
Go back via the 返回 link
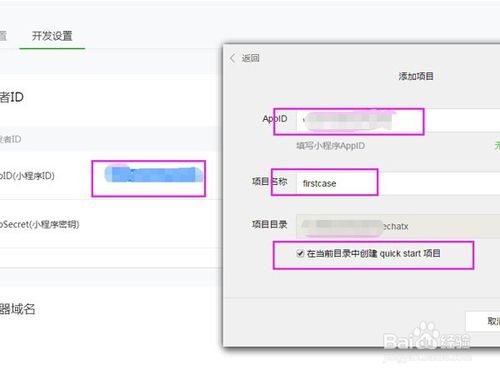[250, 58]
